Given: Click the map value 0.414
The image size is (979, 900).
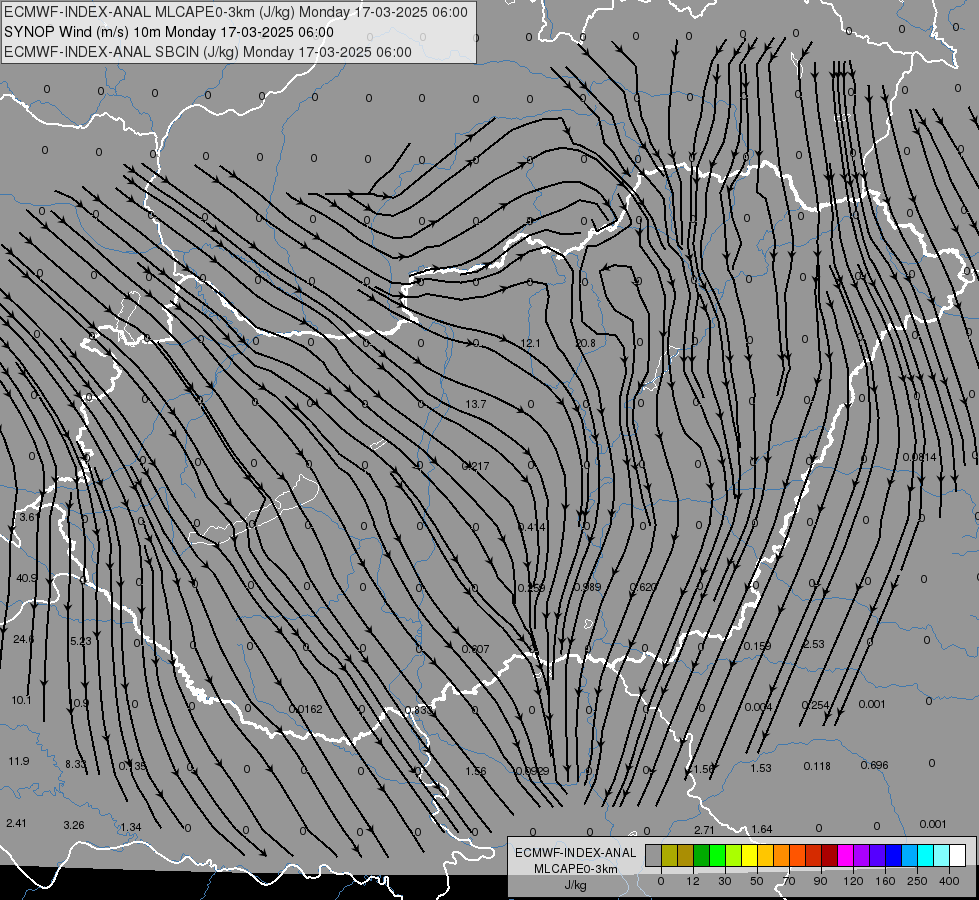Looking at the screenshot, I should [x=532, y=527].
